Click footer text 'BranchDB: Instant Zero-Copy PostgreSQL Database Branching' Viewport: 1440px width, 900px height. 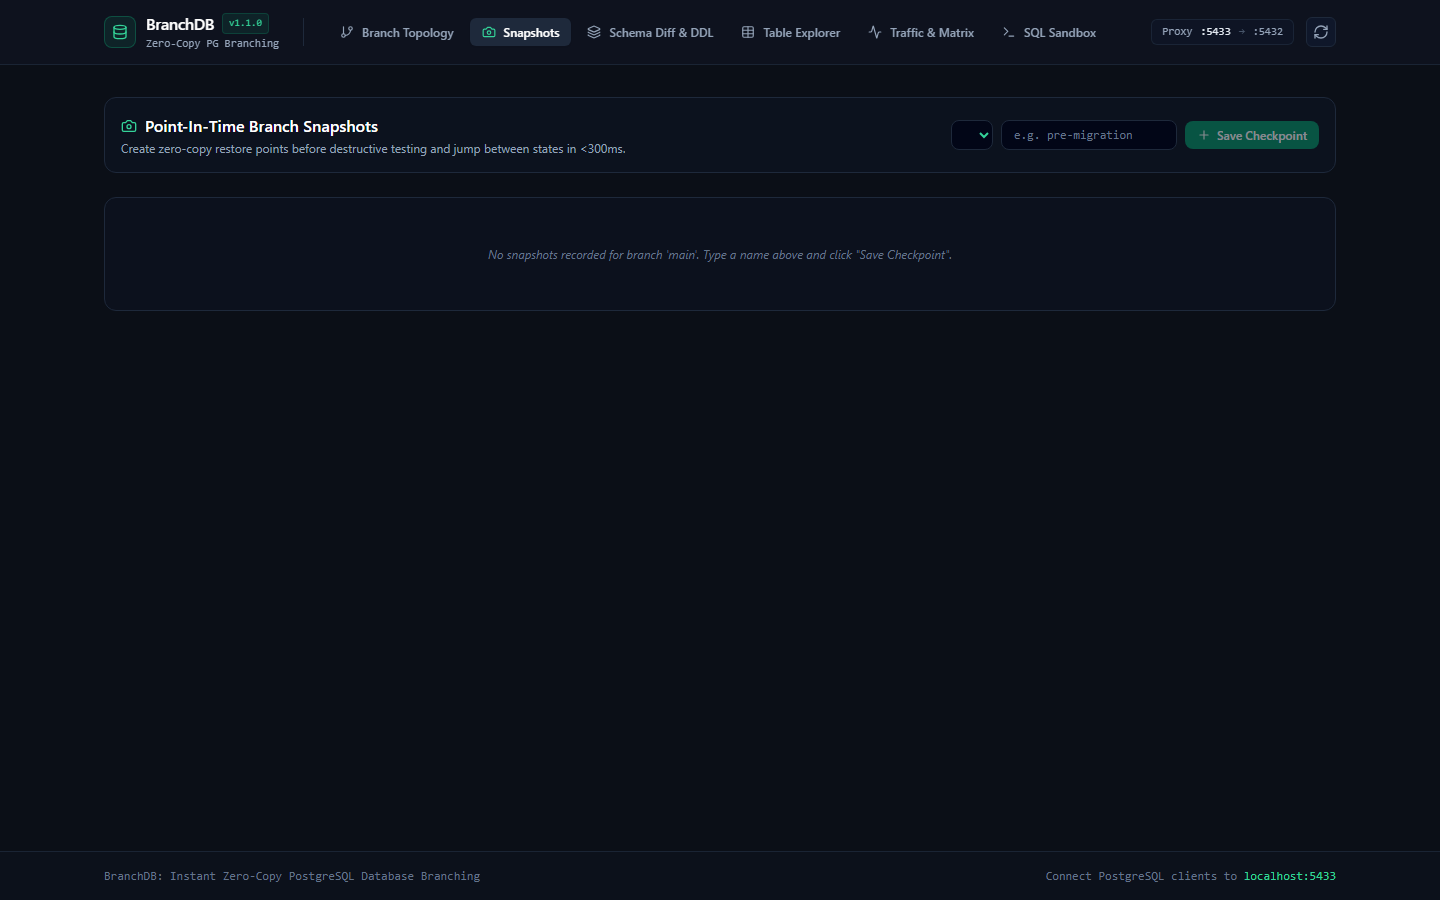292,876
